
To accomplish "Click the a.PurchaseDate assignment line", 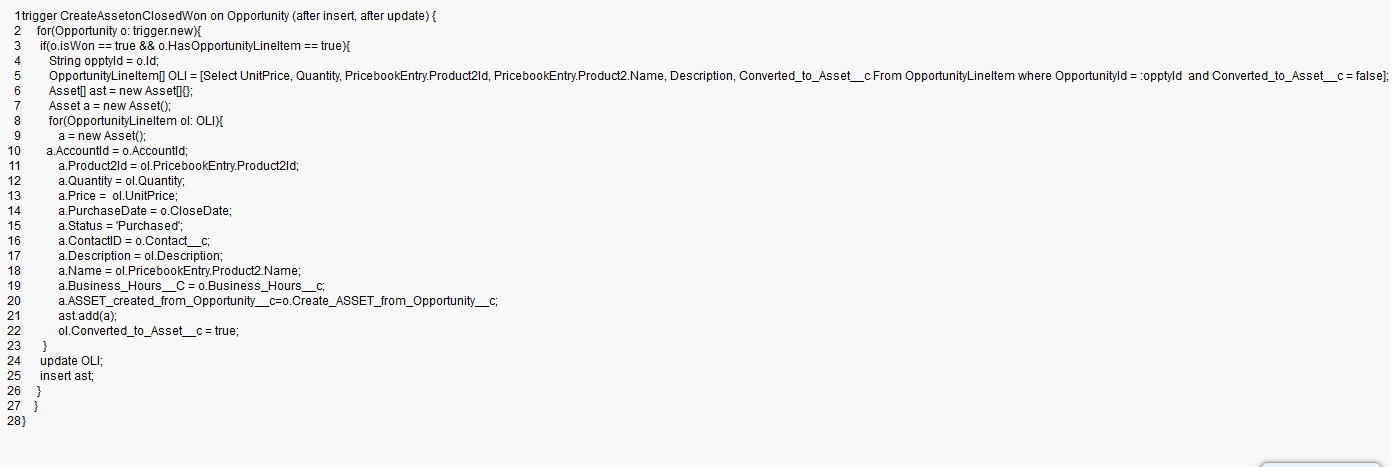I will click(x=145, y=211).
